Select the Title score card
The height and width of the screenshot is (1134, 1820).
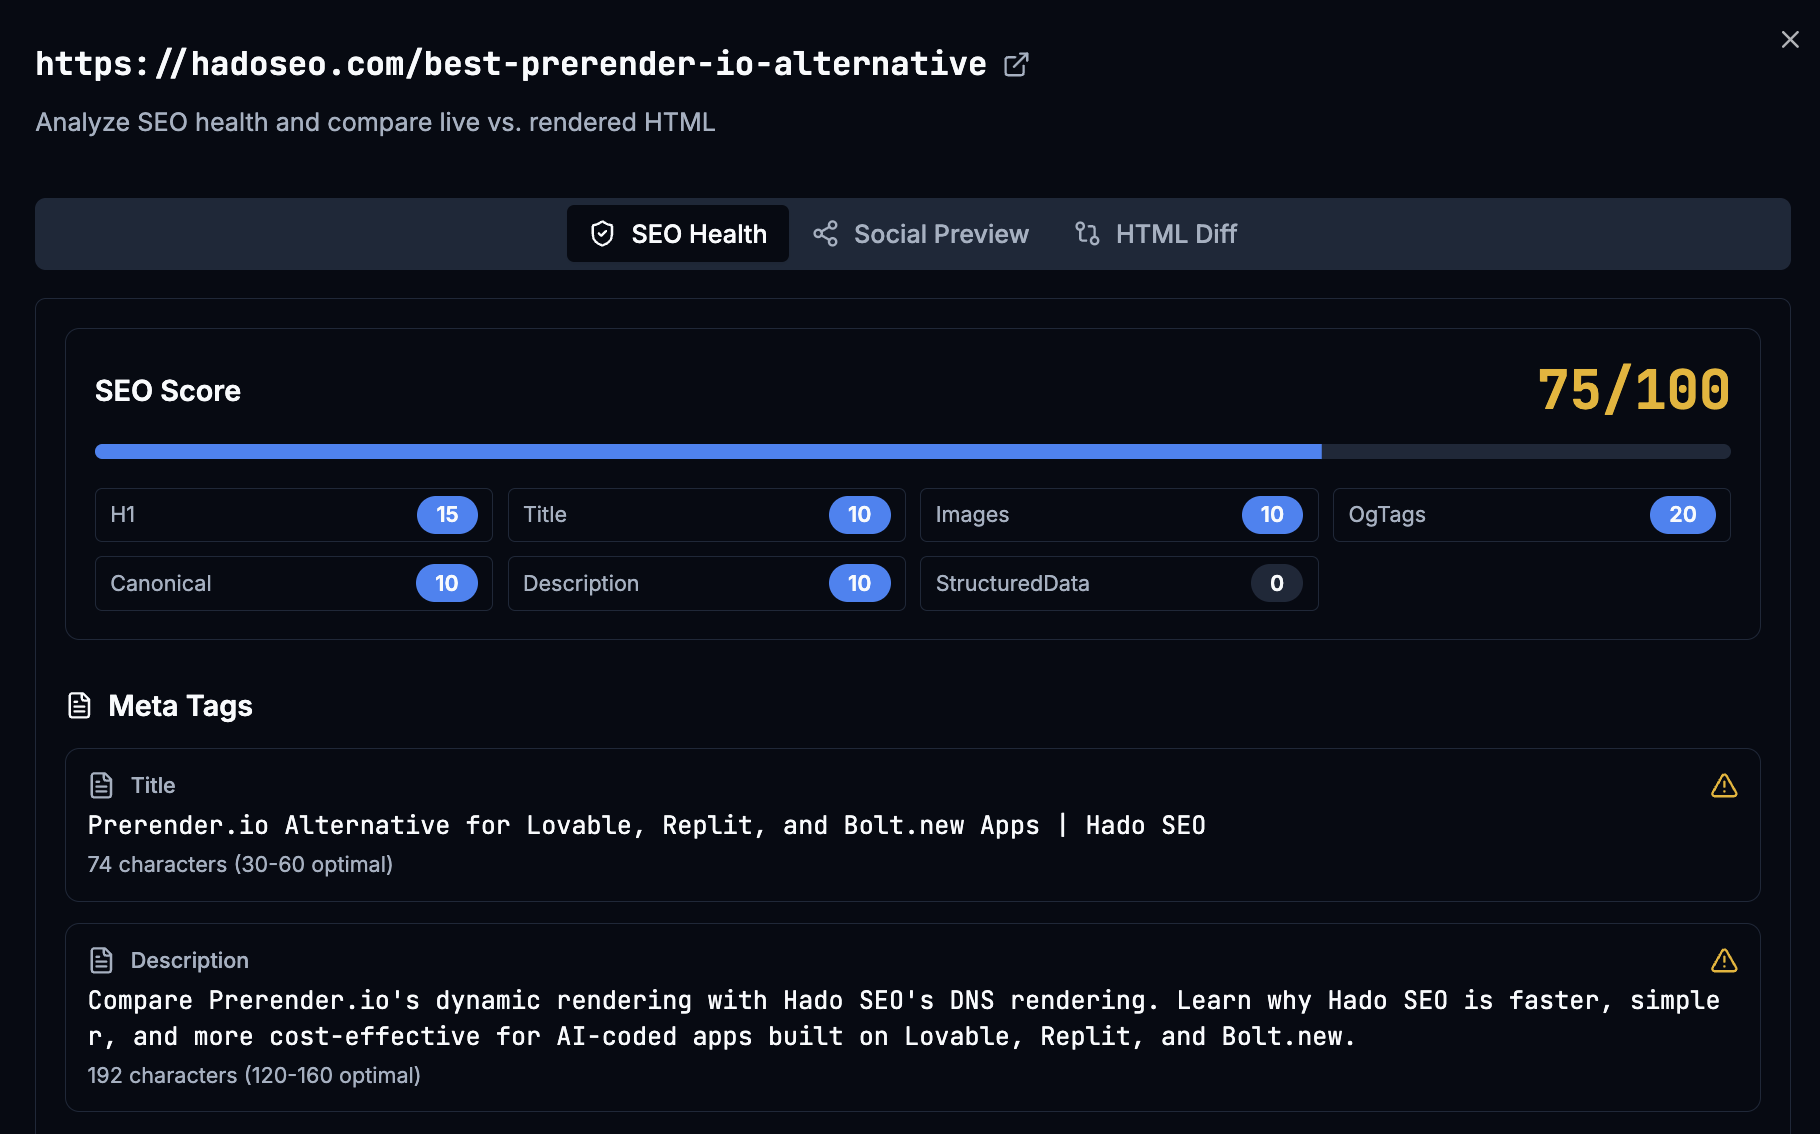coord(707,515)
